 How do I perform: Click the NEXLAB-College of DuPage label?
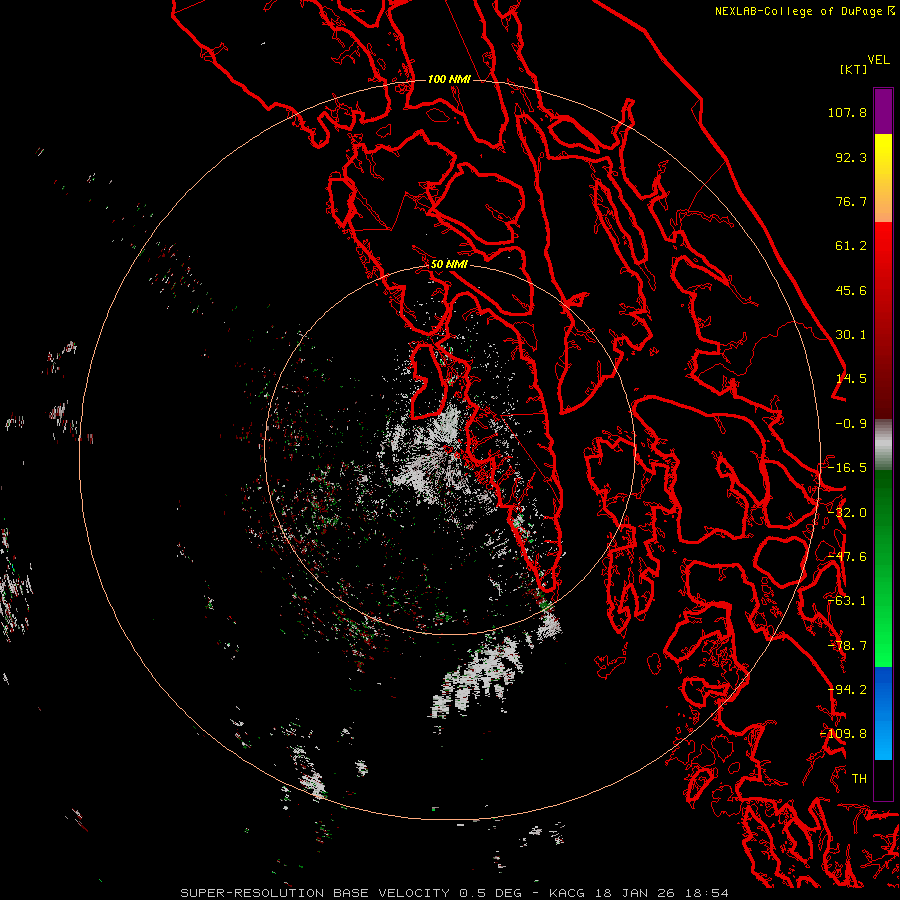click(798, 11)
